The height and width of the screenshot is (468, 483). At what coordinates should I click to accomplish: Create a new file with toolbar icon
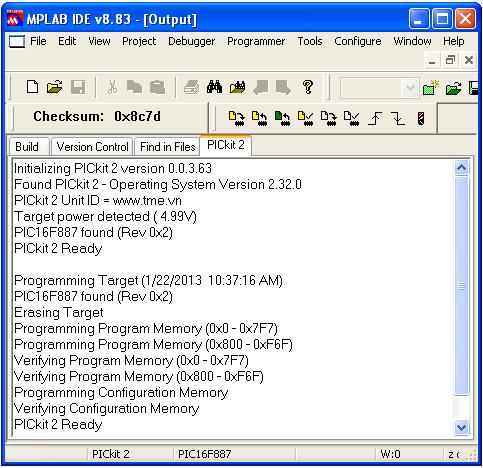pos(32,87)
